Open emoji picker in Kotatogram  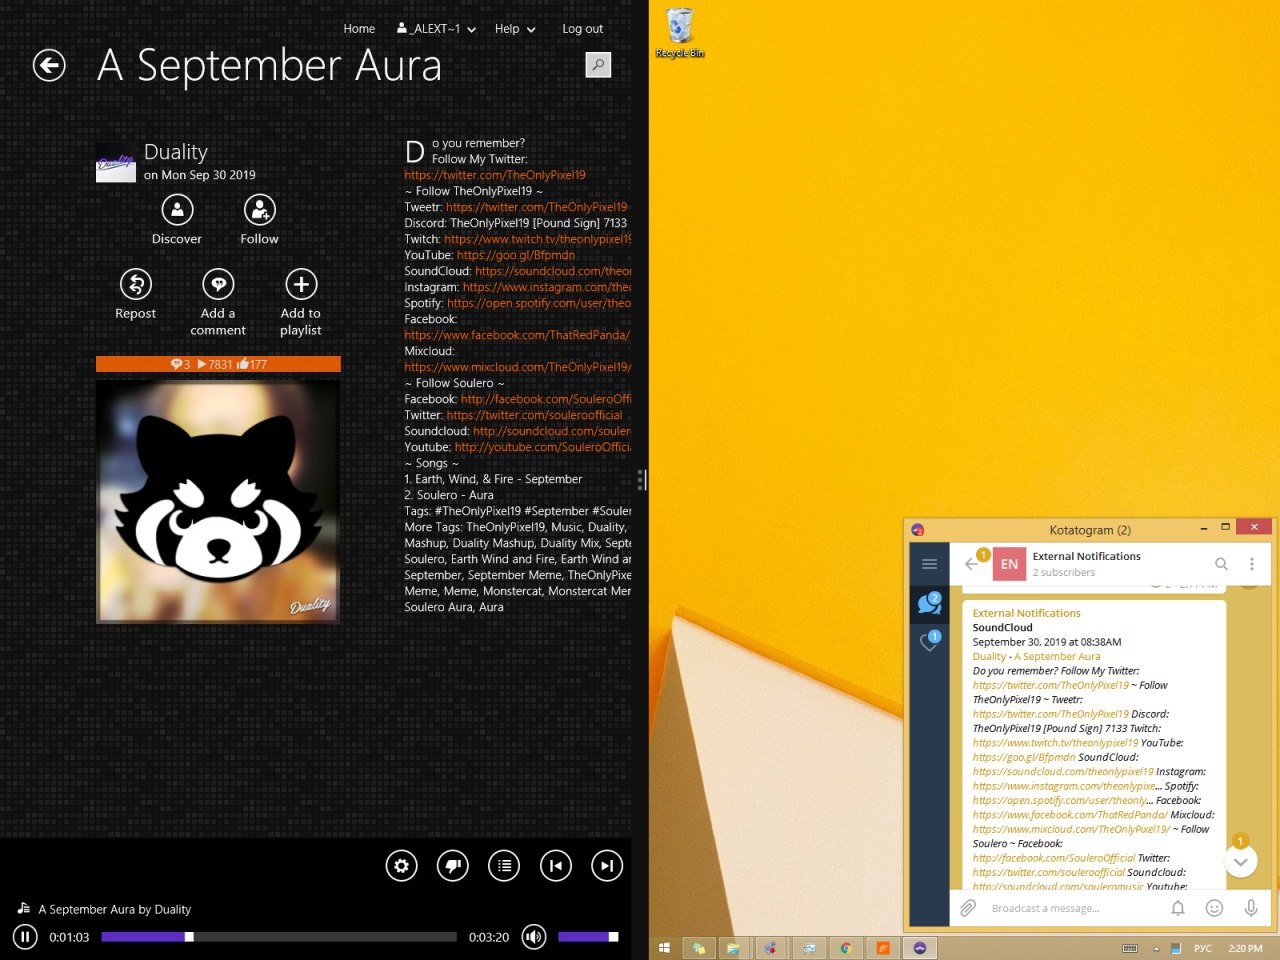pyautogui.click(x=1214, y=908)
